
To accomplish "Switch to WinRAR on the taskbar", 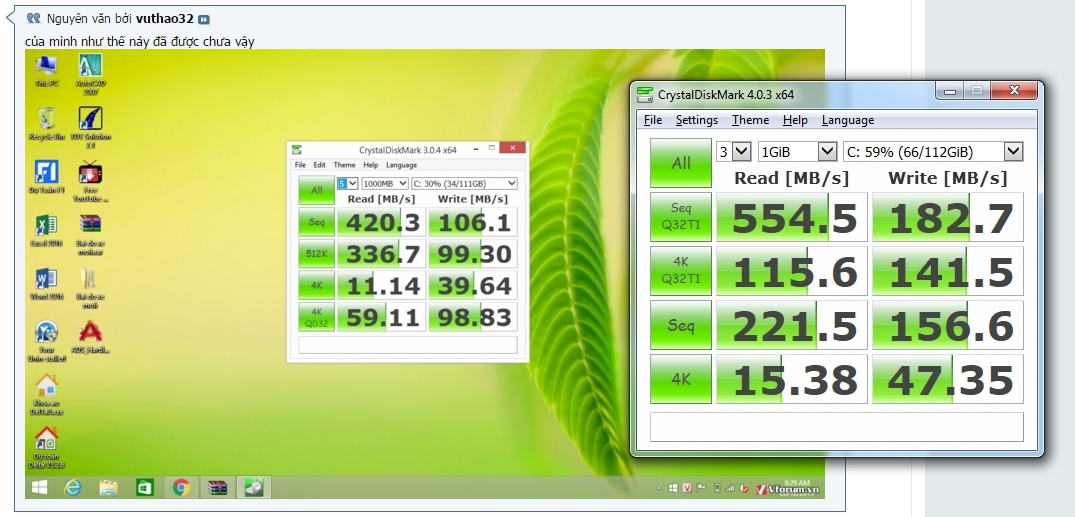I will pyautogui.click(x=217, y=488).
